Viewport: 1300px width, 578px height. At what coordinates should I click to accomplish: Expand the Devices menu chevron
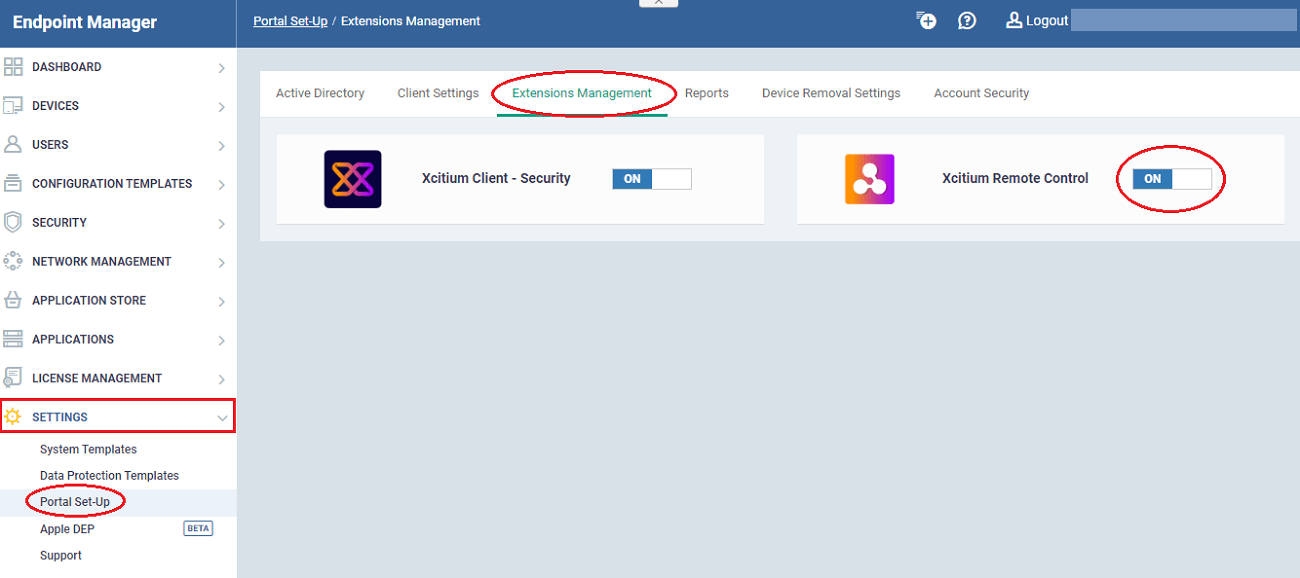tap(222, 107)
